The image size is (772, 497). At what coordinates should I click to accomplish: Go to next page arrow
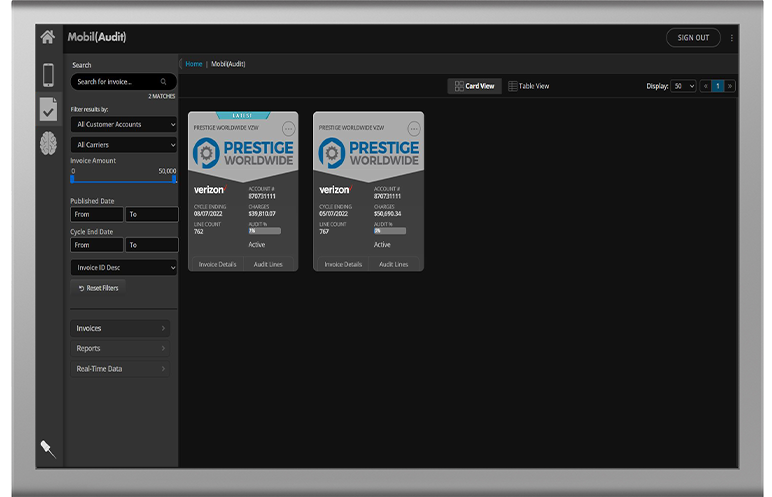(x=730, y=86)
